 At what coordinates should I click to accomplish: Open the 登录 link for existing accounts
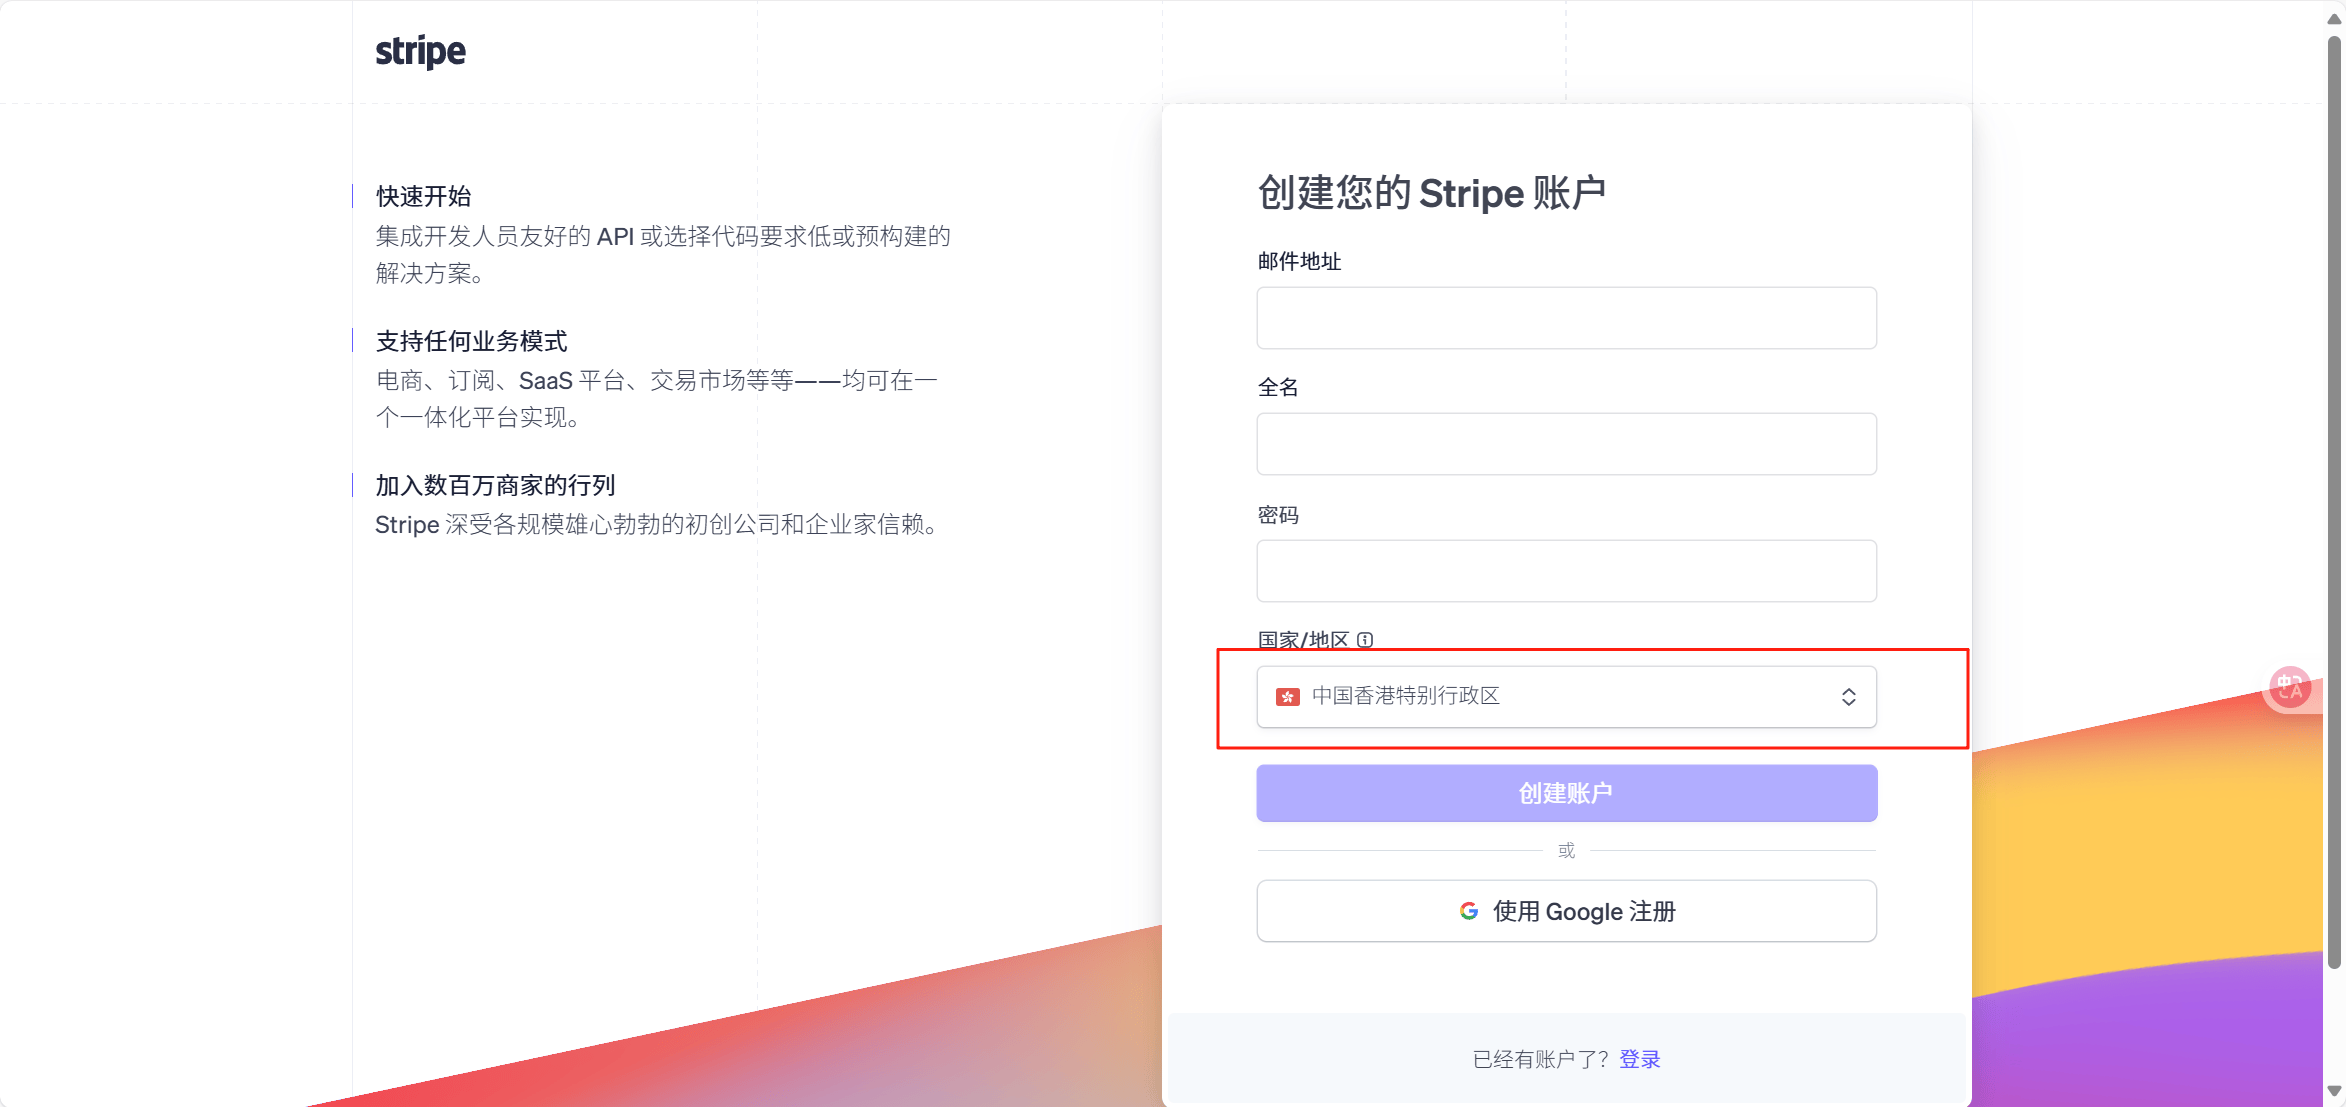[x=1640, y=1057]
